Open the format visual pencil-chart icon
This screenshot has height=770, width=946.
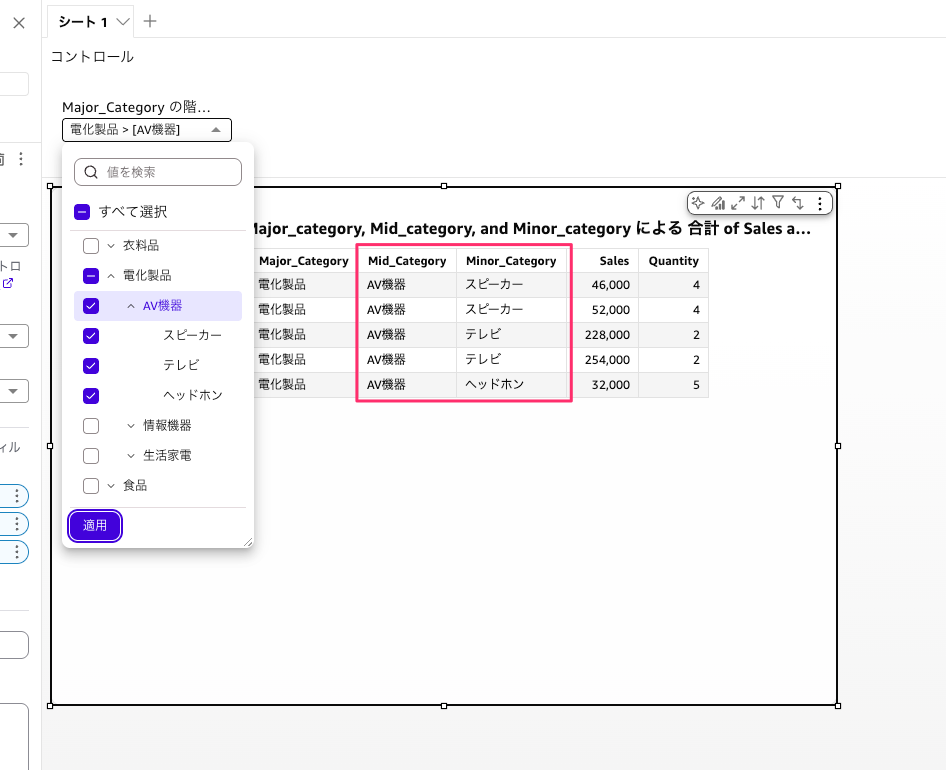coord(718,203)
